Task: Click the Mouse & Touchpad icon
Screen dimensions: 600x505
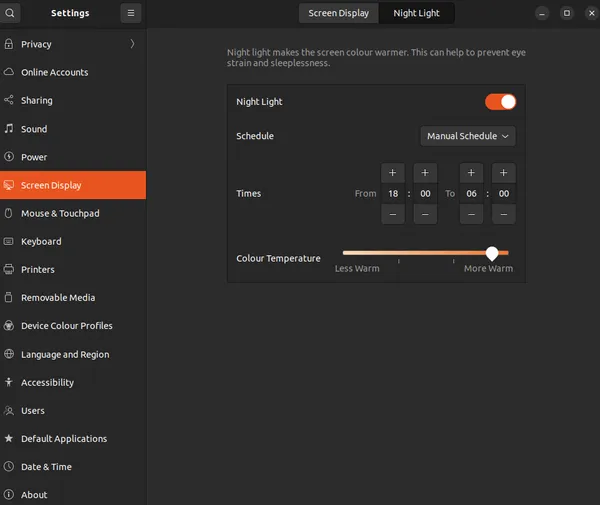Action: click(9, 213)
